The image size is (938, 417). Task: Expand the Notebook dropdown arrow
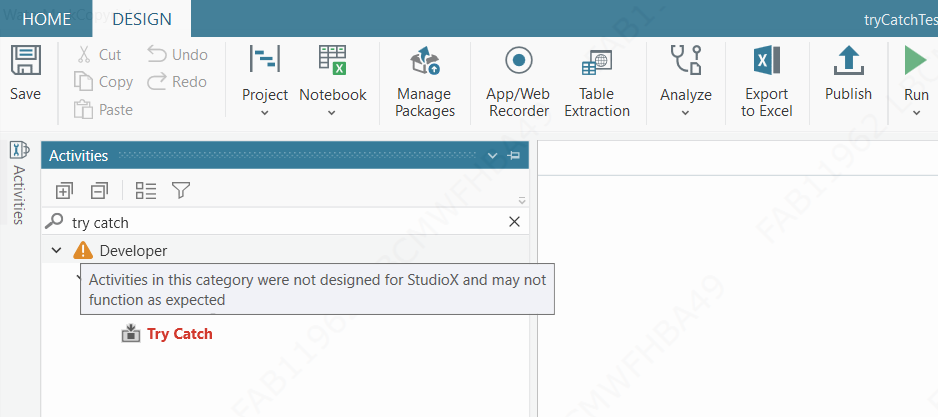[x=333, y=112]
